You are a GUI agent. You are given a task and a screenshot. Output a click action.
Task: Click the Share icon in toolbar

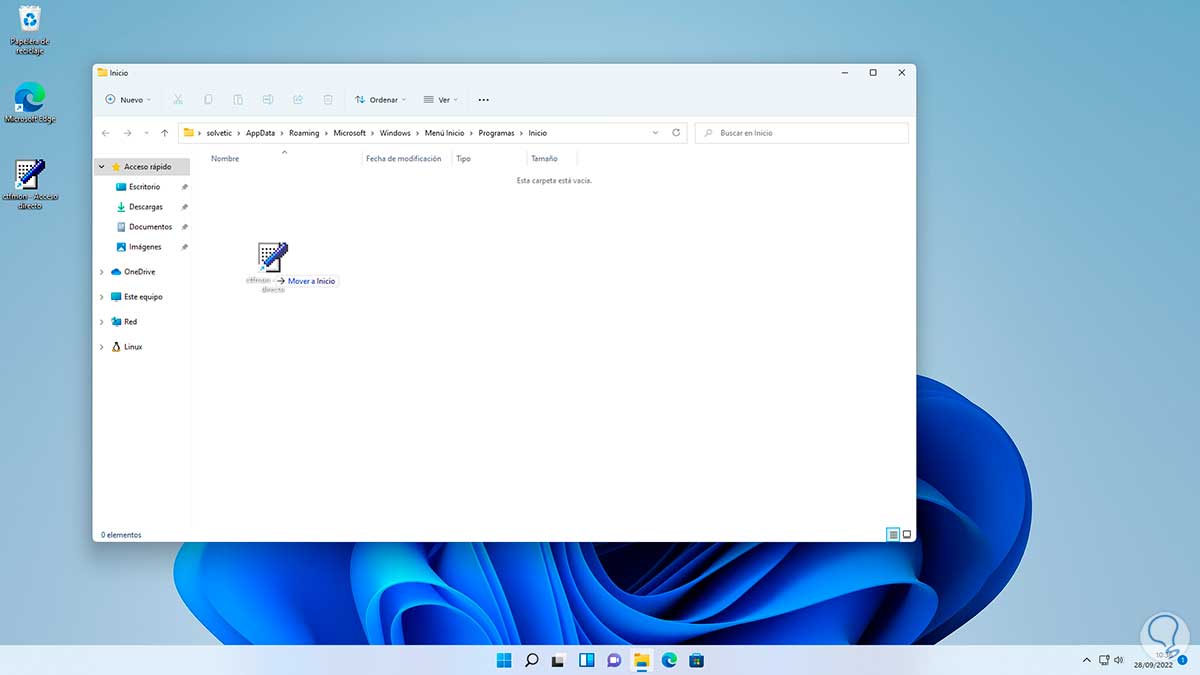click(x=298, y=100)
